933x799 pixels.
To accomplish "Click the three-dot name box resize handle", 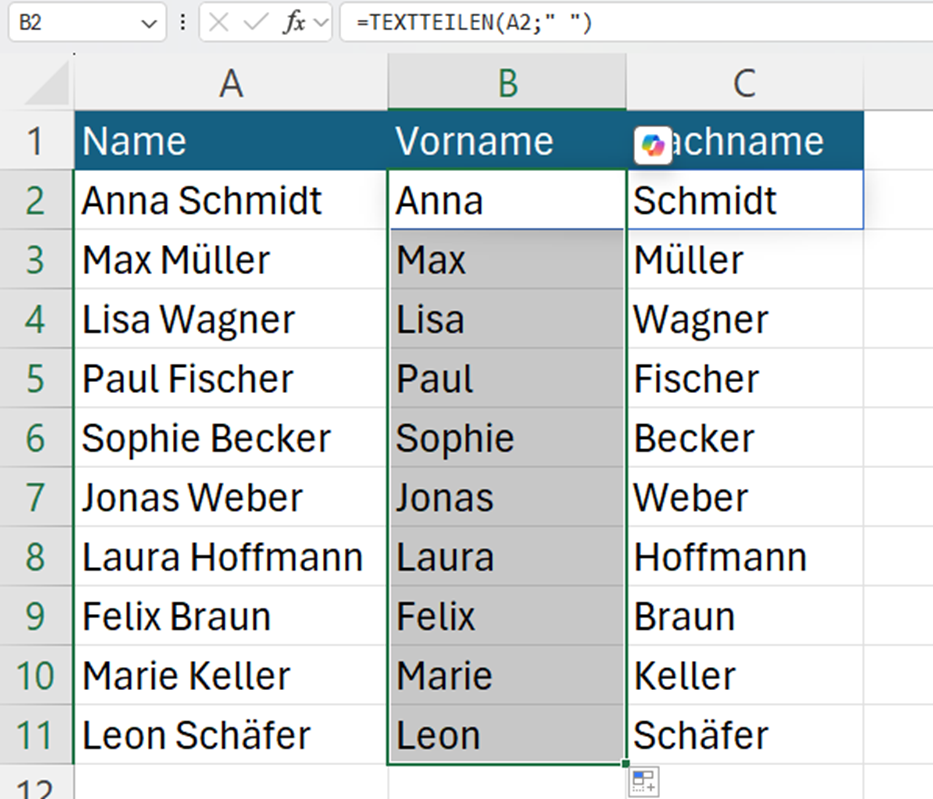I will point(183,23).
